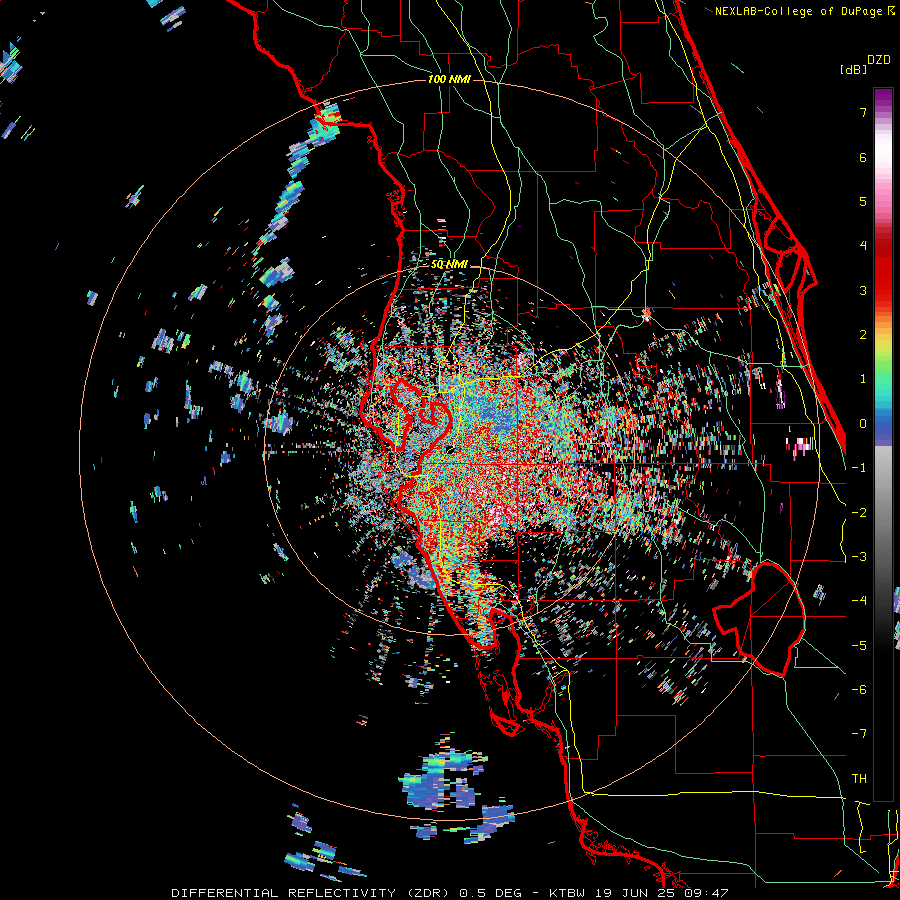Image resolution: width=900 pixels, height=900 pixels.
Task: Click the -3 value on the color scale
Action: [x=859, y=557]
